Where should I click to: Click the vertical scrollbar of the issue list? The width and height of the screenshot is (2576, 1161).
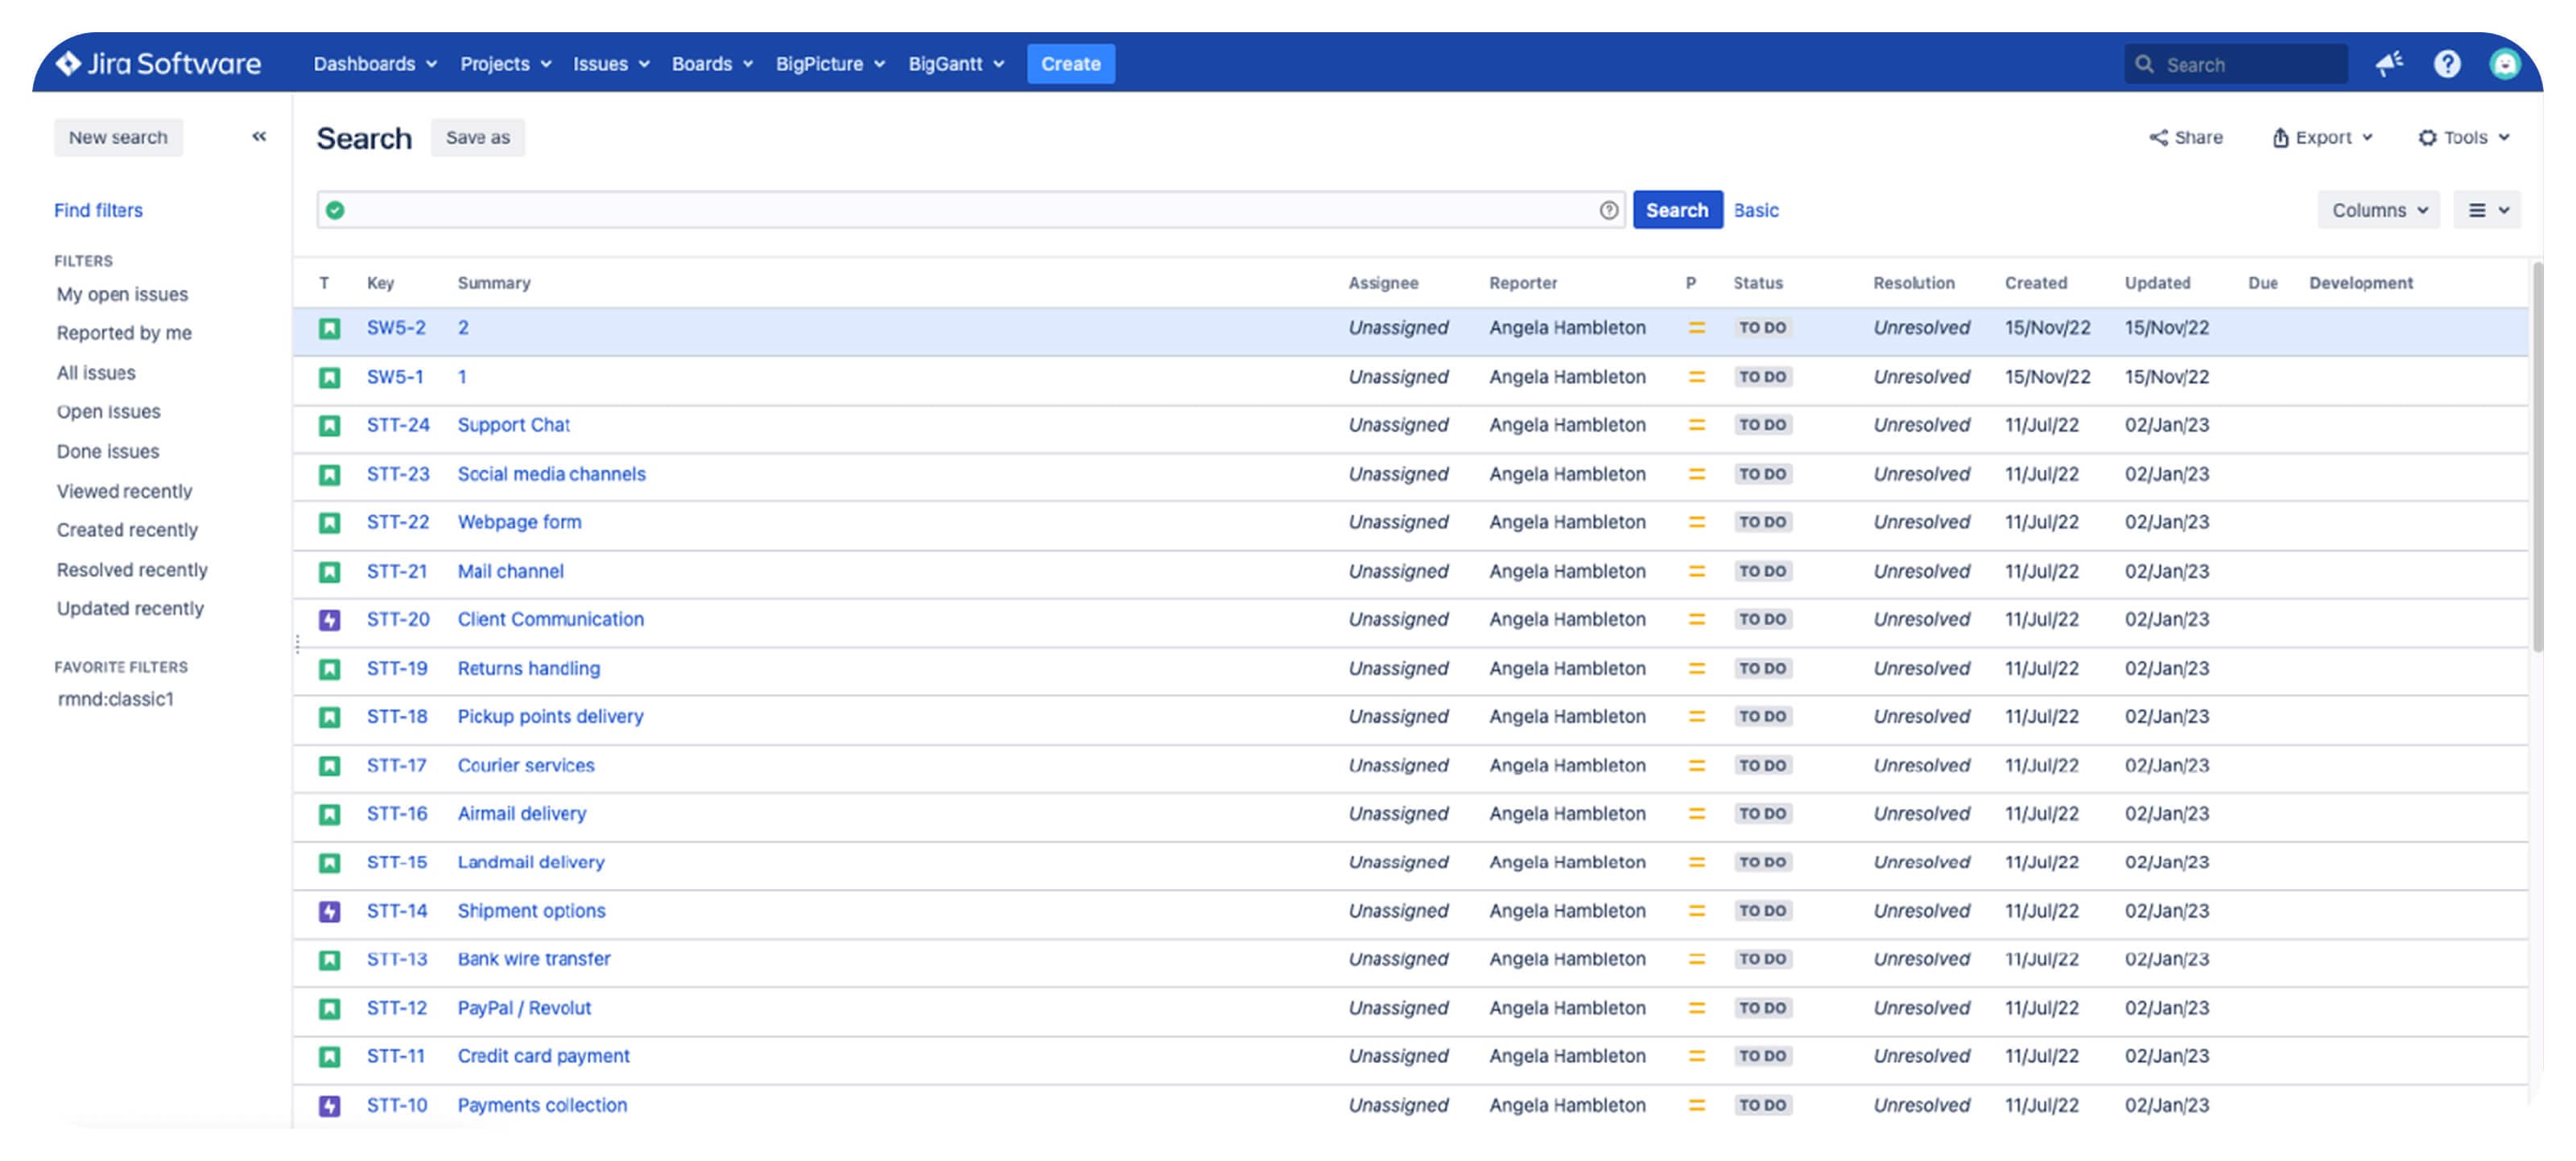pos(2537,458)
